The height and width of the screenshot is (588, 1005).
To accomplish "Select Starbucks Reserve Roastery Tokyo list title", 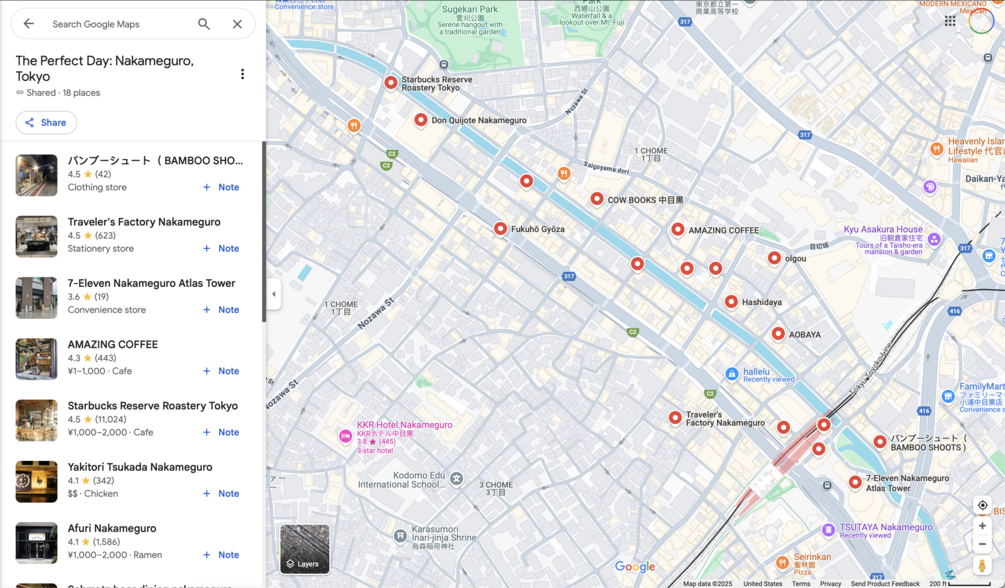I will (153, 406).
